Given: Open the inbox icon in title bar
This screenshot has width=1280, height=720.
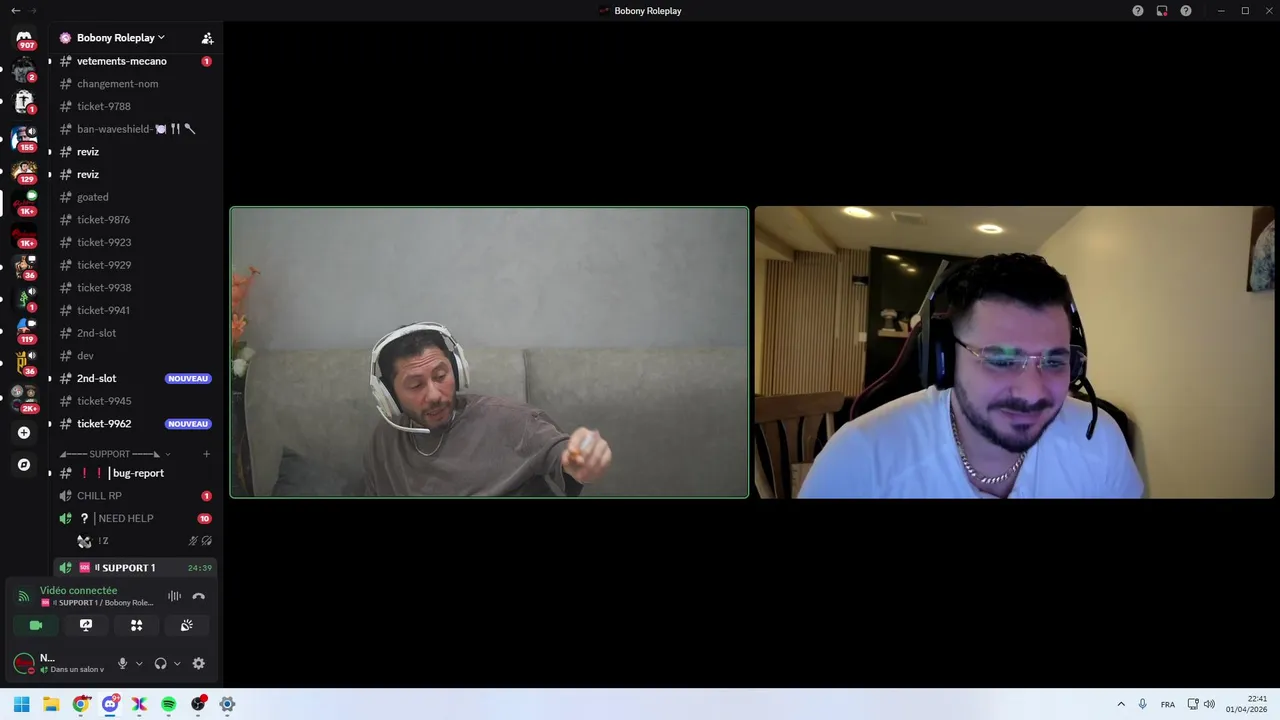Looking at the screenshot, I should pyautogui.click(x=1162, y=10).
